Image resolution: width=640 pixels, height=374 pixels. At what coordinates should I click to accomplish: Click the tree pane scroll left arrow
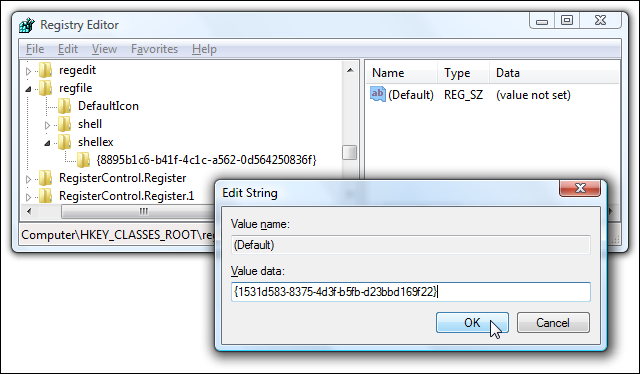click(x=29, y=211)
